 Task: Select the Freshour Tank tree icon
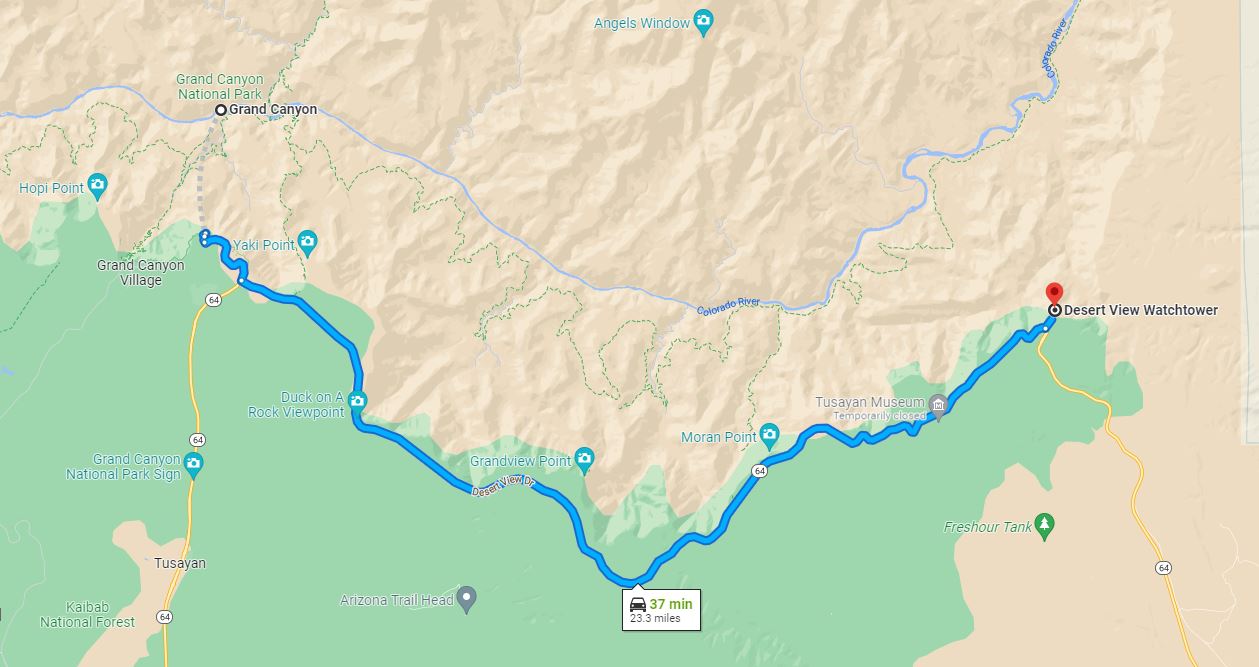coord(1045,524)
